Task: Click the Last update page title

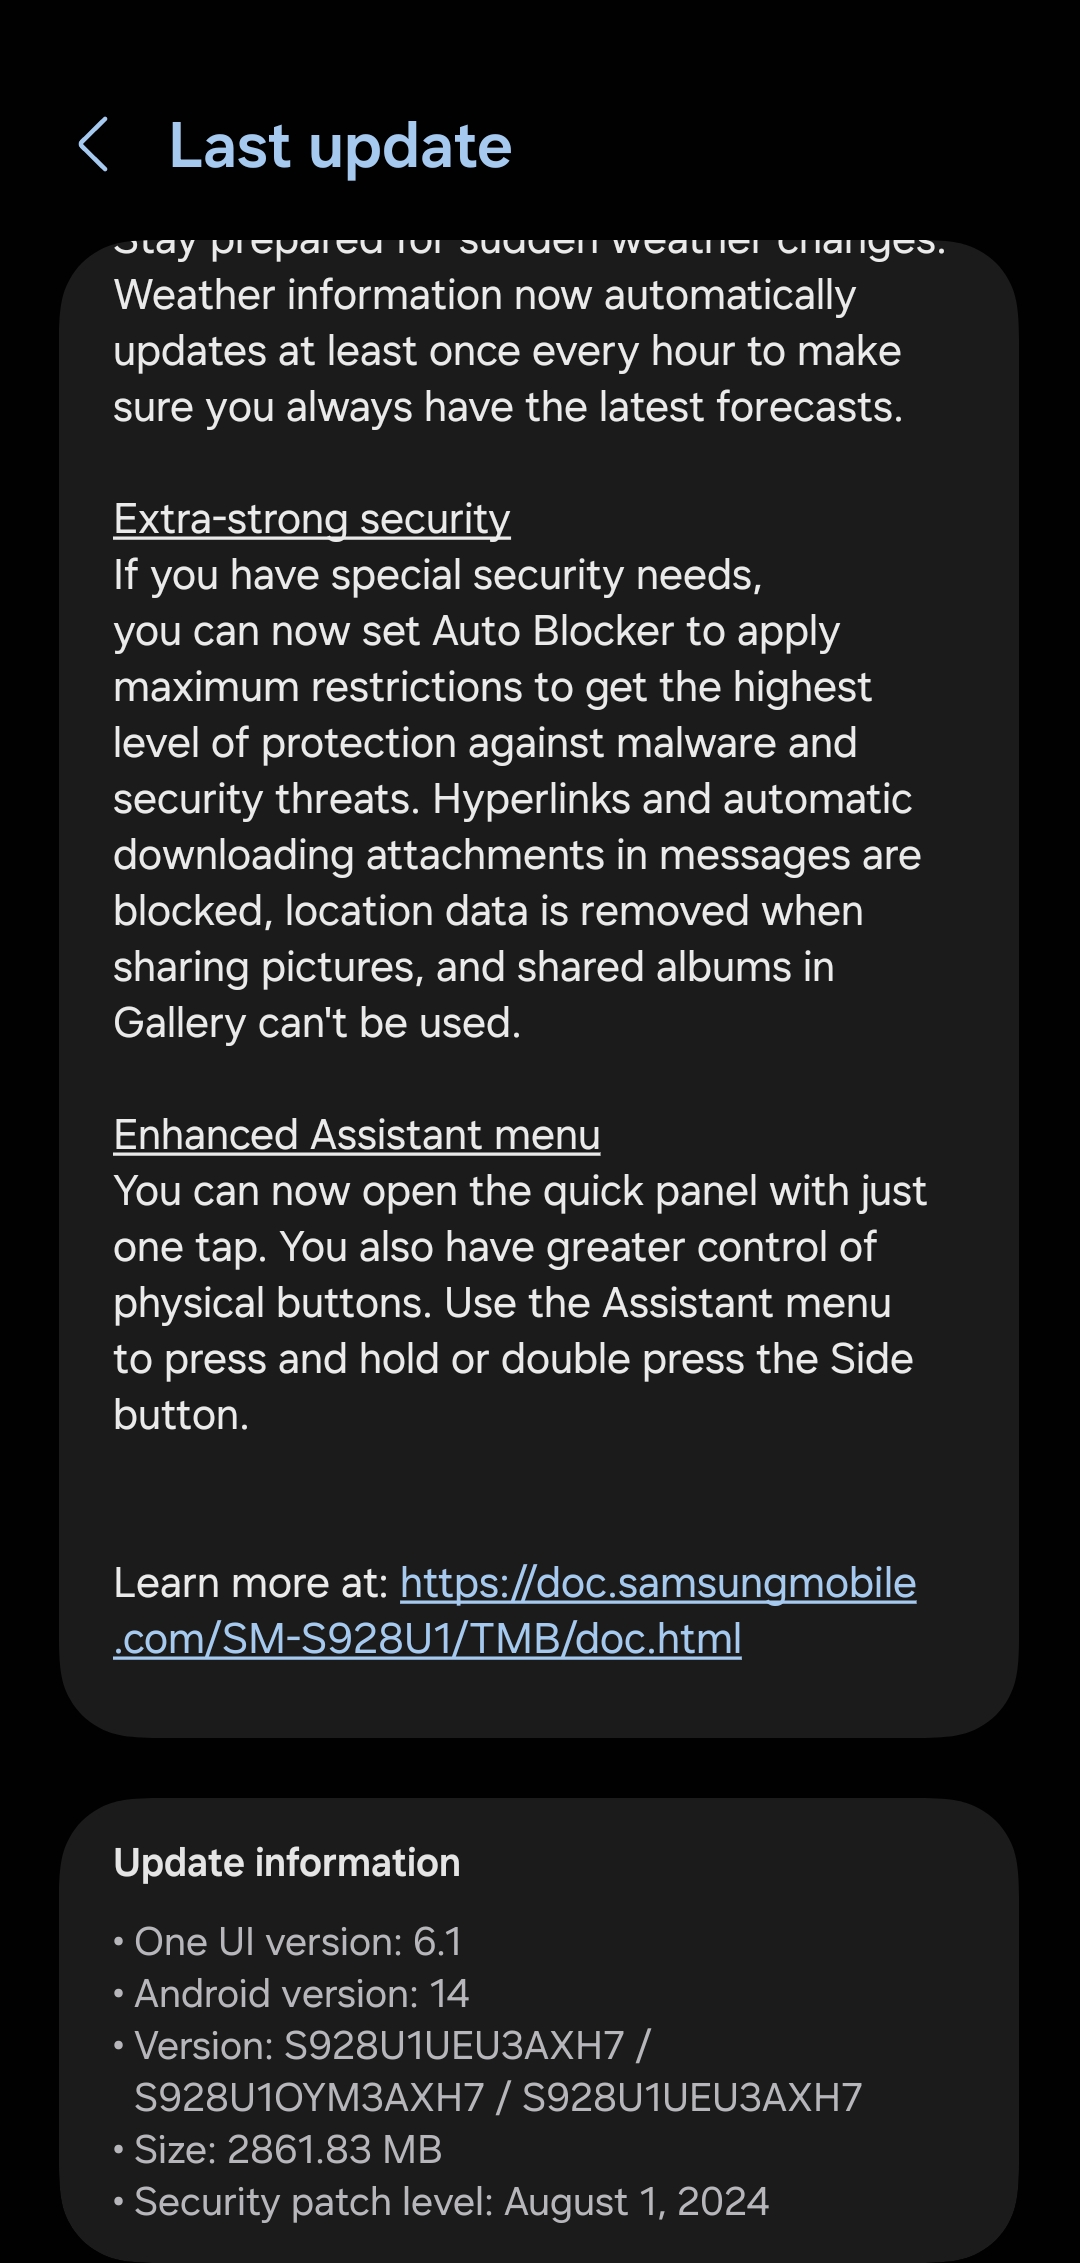Action: point(340,146)
